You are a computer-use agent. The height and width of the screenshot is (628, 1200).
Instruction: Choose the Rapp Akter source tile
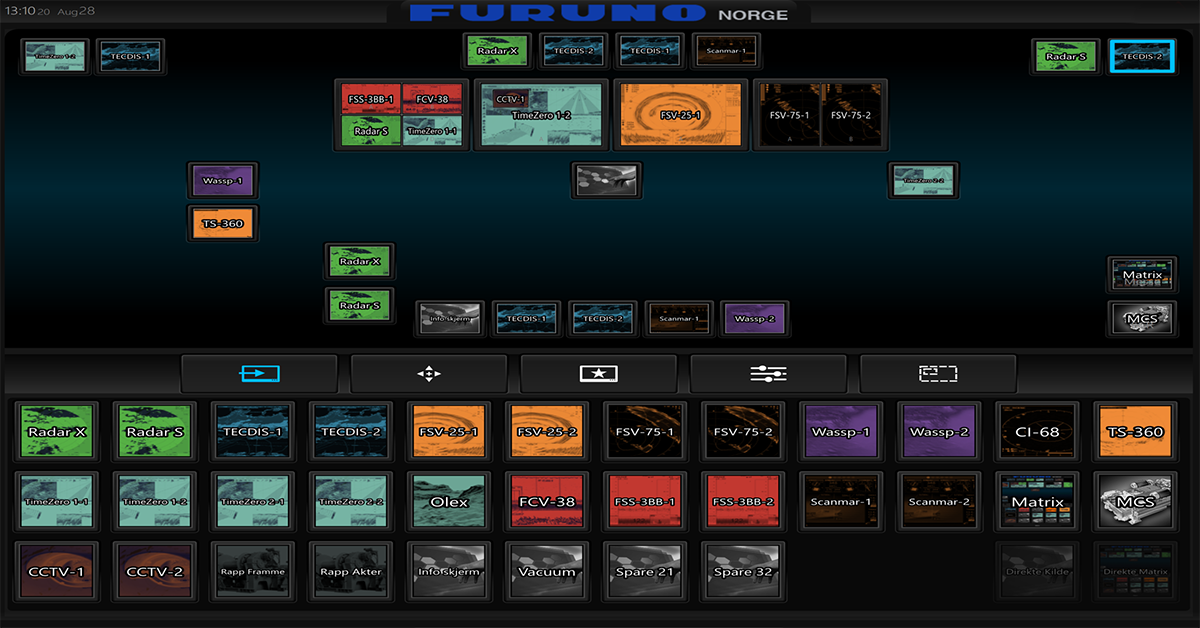(x=351, y=571)
